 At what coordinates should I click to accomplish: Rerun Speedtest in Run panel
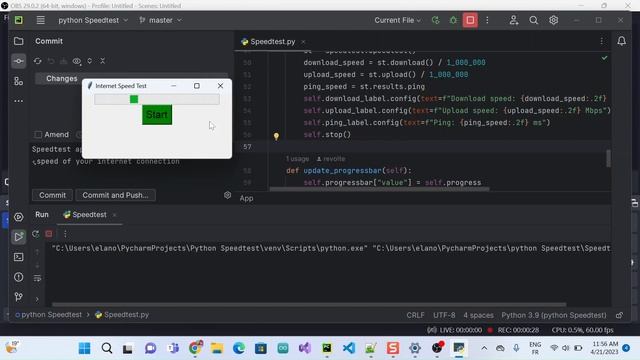[36, 234]
